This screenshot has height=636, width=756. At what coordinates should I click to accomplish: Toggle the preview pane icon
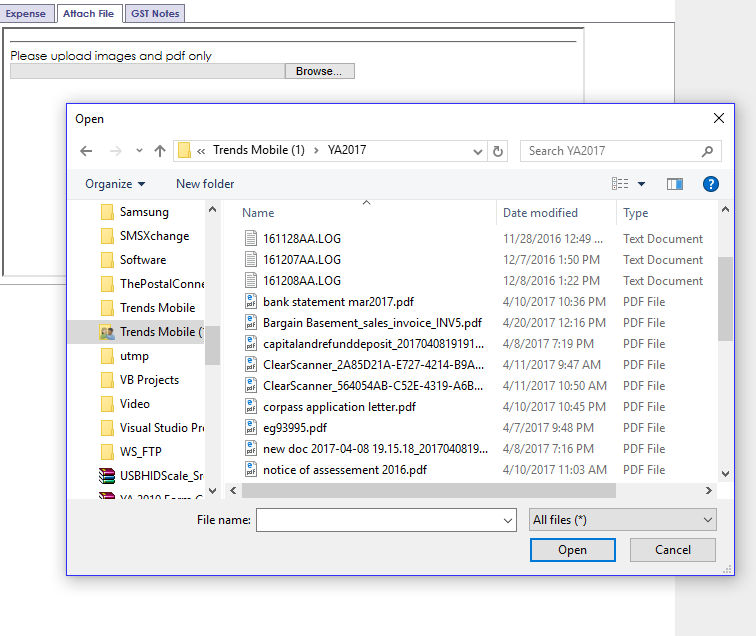tap(675, 184)
